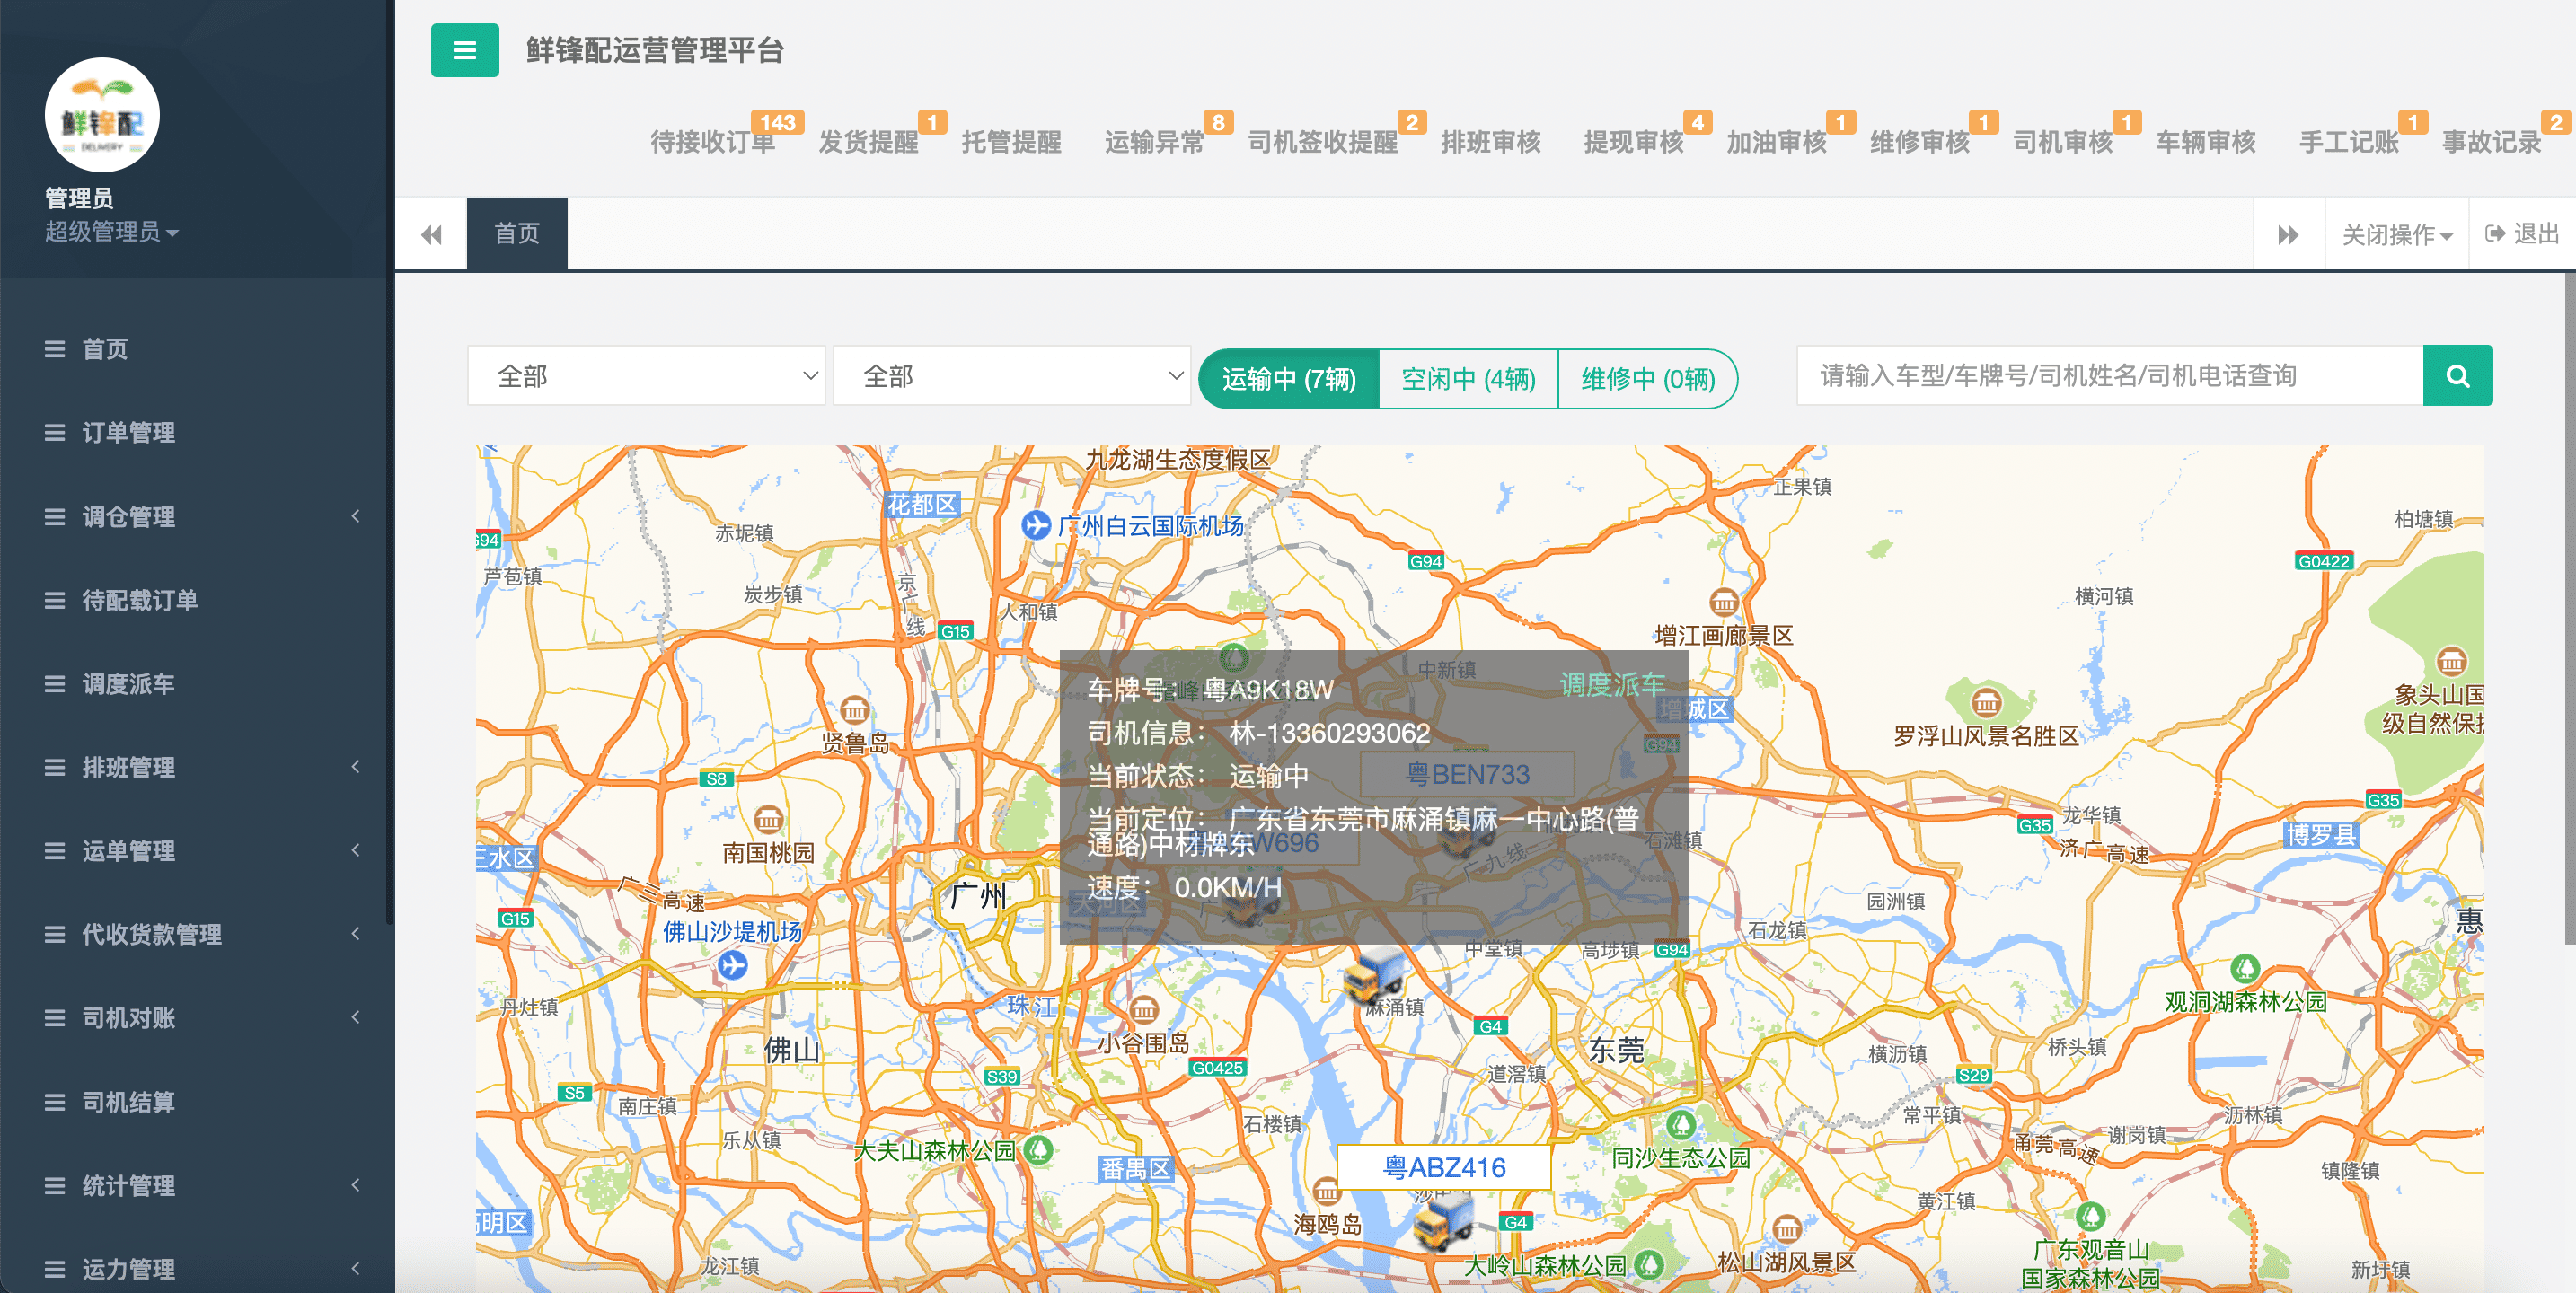Expand 统计管理 in the sidebar
Viewport: 2576px width, 1293px height.
(197, 1186)
